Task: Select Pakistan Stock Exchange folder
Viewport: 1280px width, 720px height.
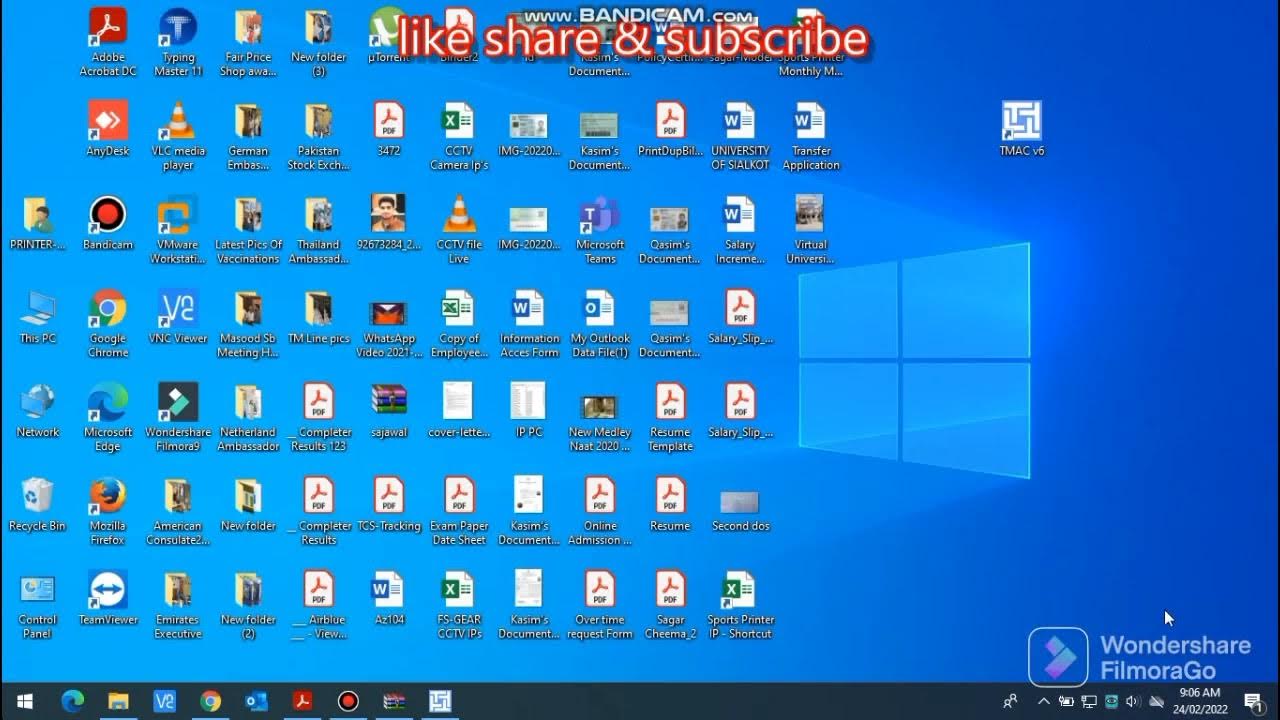Action: coord(319,136)
